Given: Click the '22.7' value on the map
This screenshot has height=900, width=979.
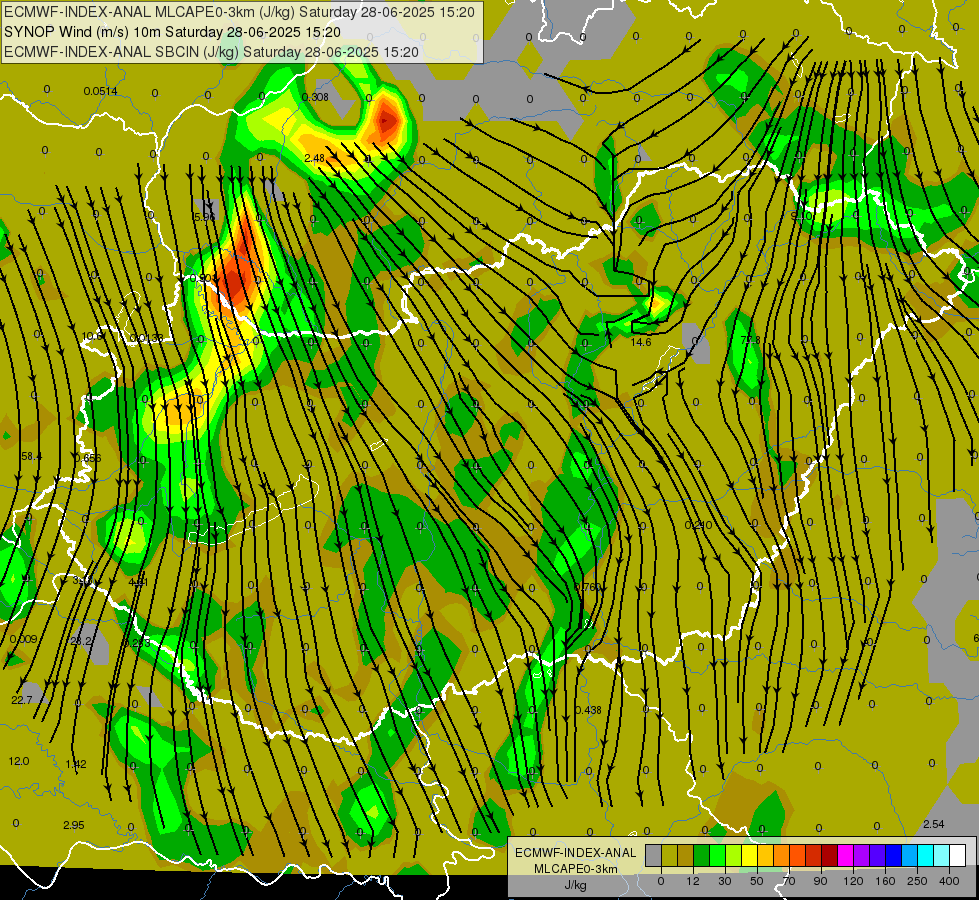Looking at the screenshot, I should pyautogui.click(x=22, y=700).
